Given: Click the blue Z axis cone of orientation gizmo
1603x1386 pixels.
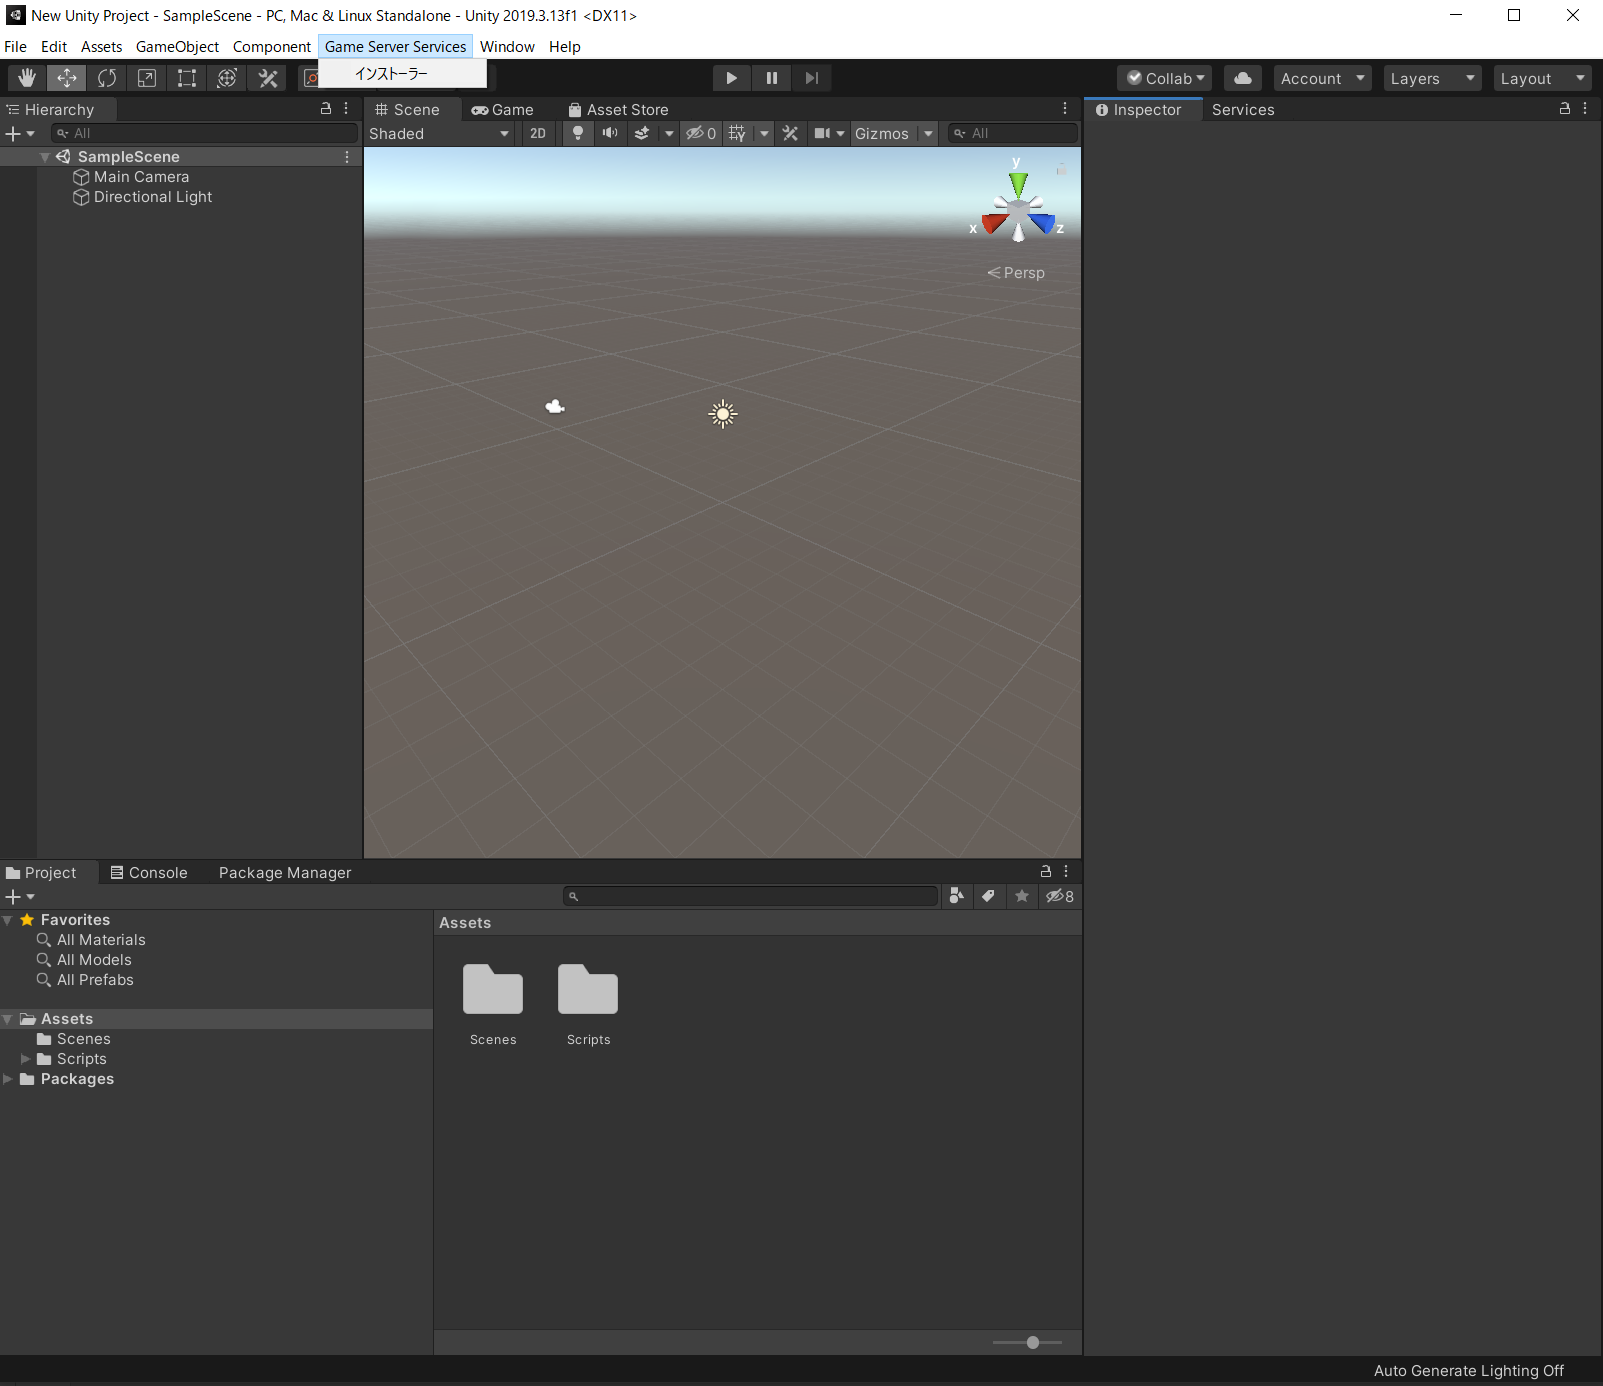Looking at the screenshot, I should [x=1042, y=223].
